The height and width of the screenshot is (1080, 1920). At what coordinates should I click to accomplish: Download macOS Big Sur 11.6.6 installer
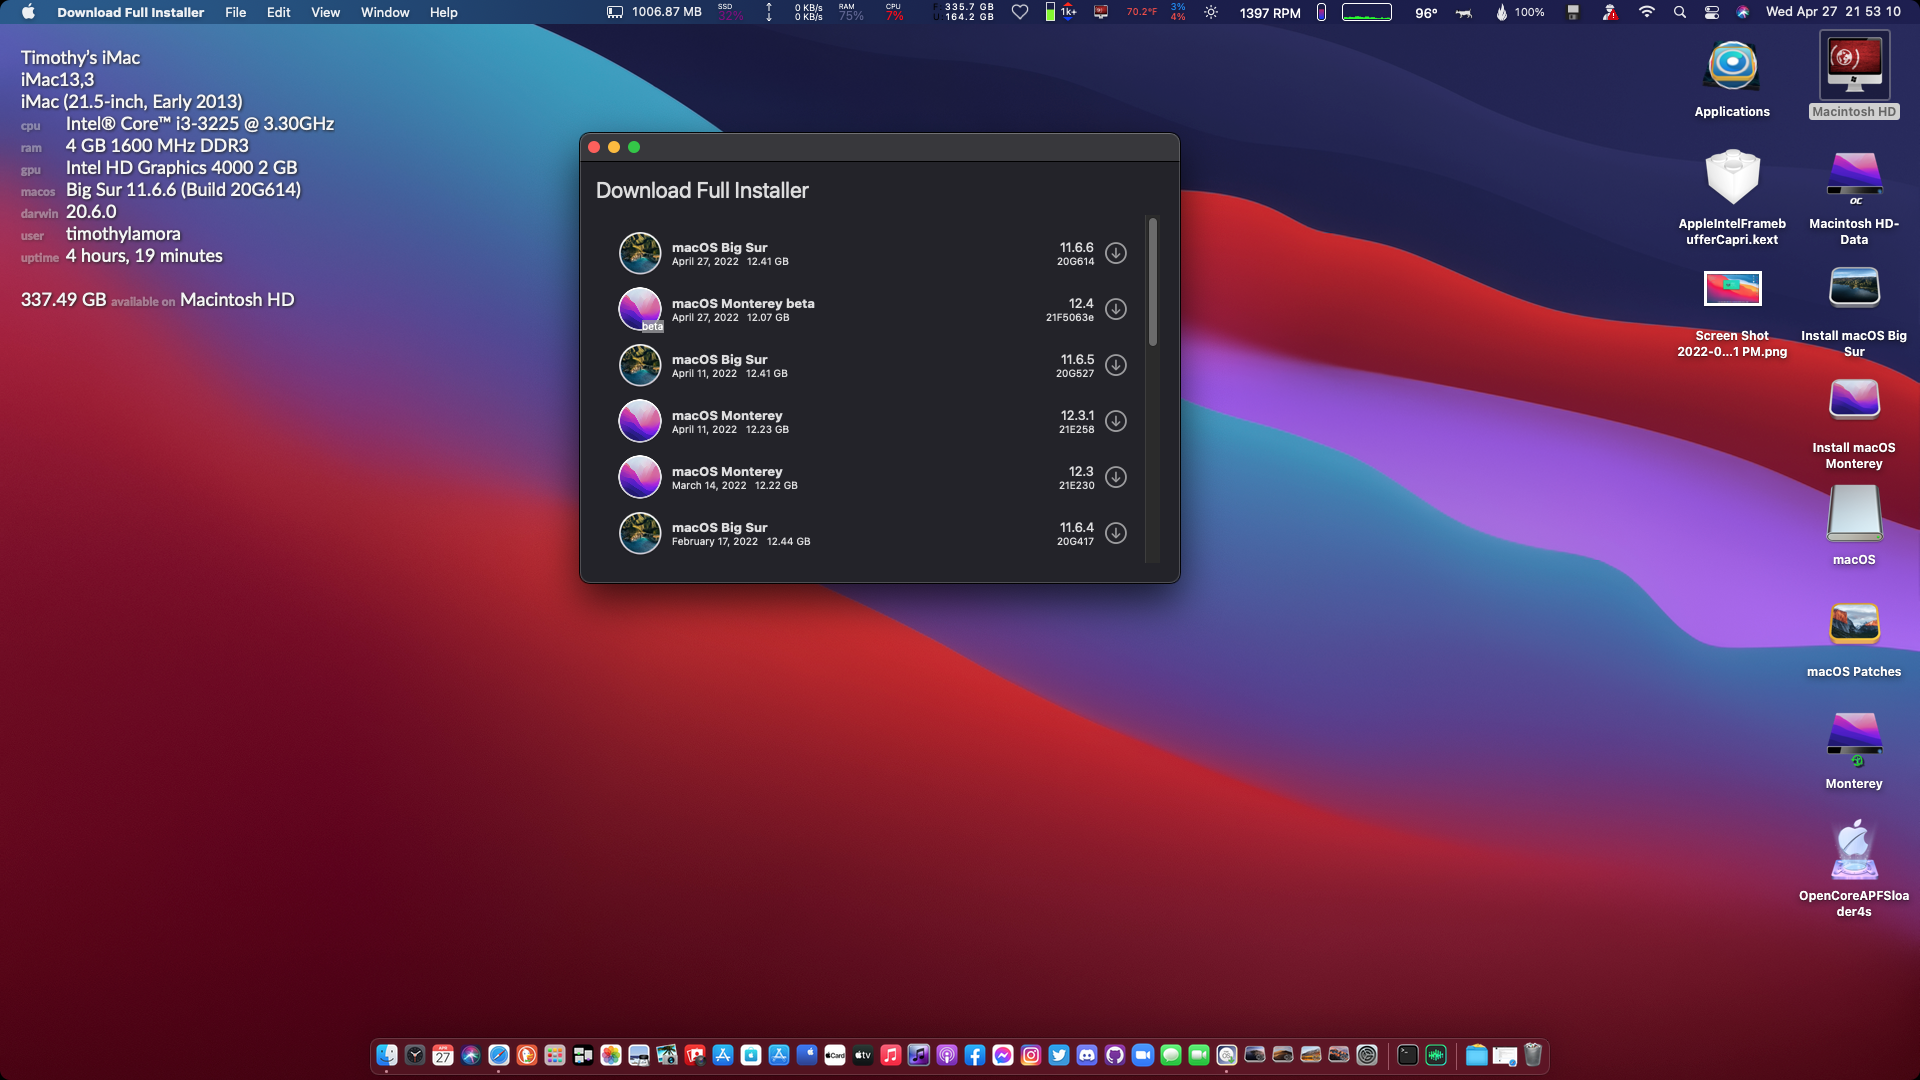coord(1116,253)
